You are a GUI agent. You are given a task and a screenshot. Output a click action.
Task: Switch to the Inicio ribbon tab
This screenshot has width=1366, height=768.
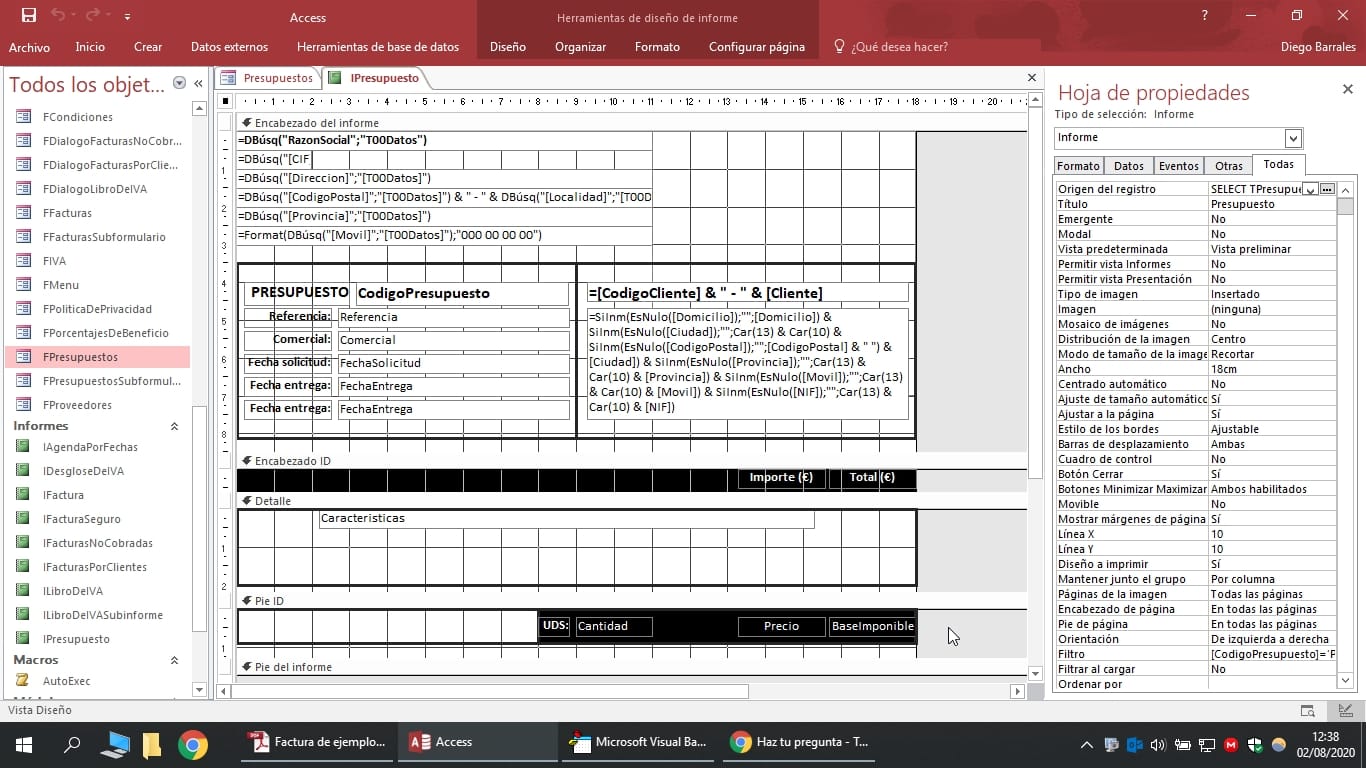(90, 47)
